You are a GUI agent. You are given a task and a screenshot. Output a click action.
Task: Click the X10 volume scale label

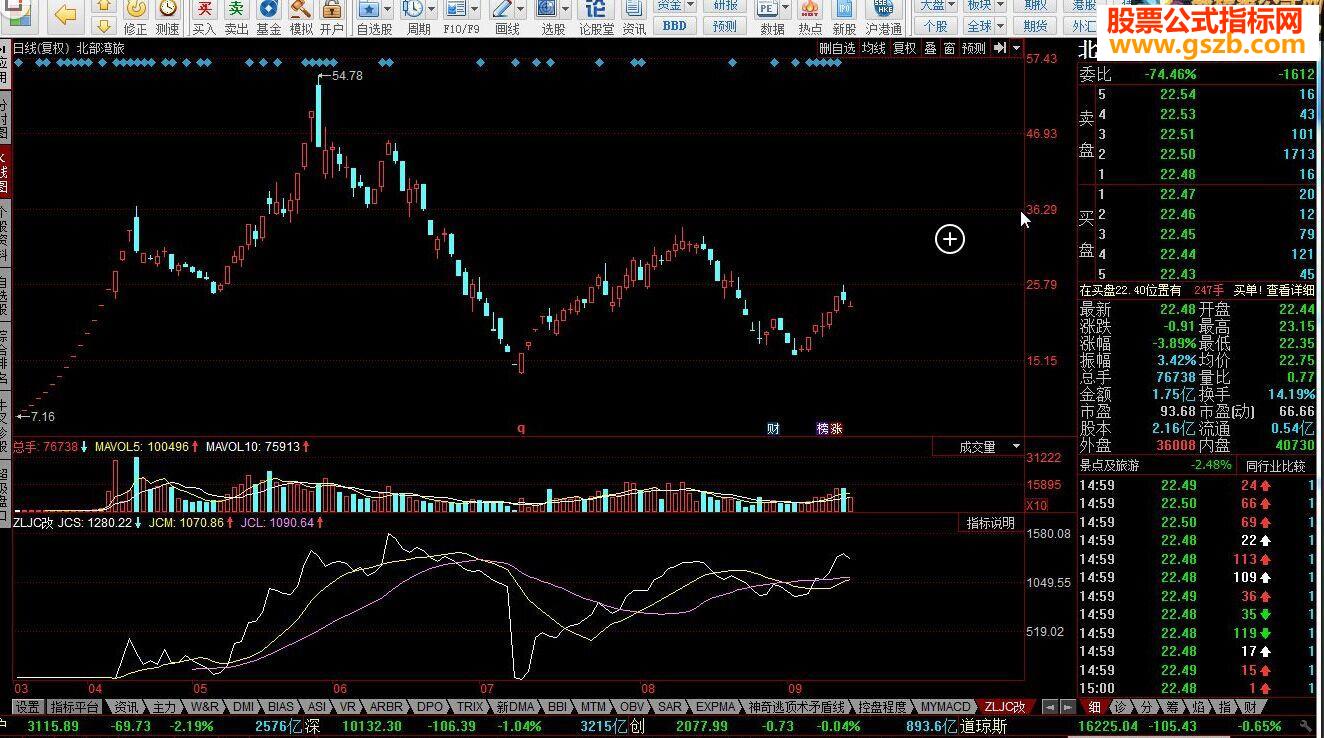[x=1036, y=505]
